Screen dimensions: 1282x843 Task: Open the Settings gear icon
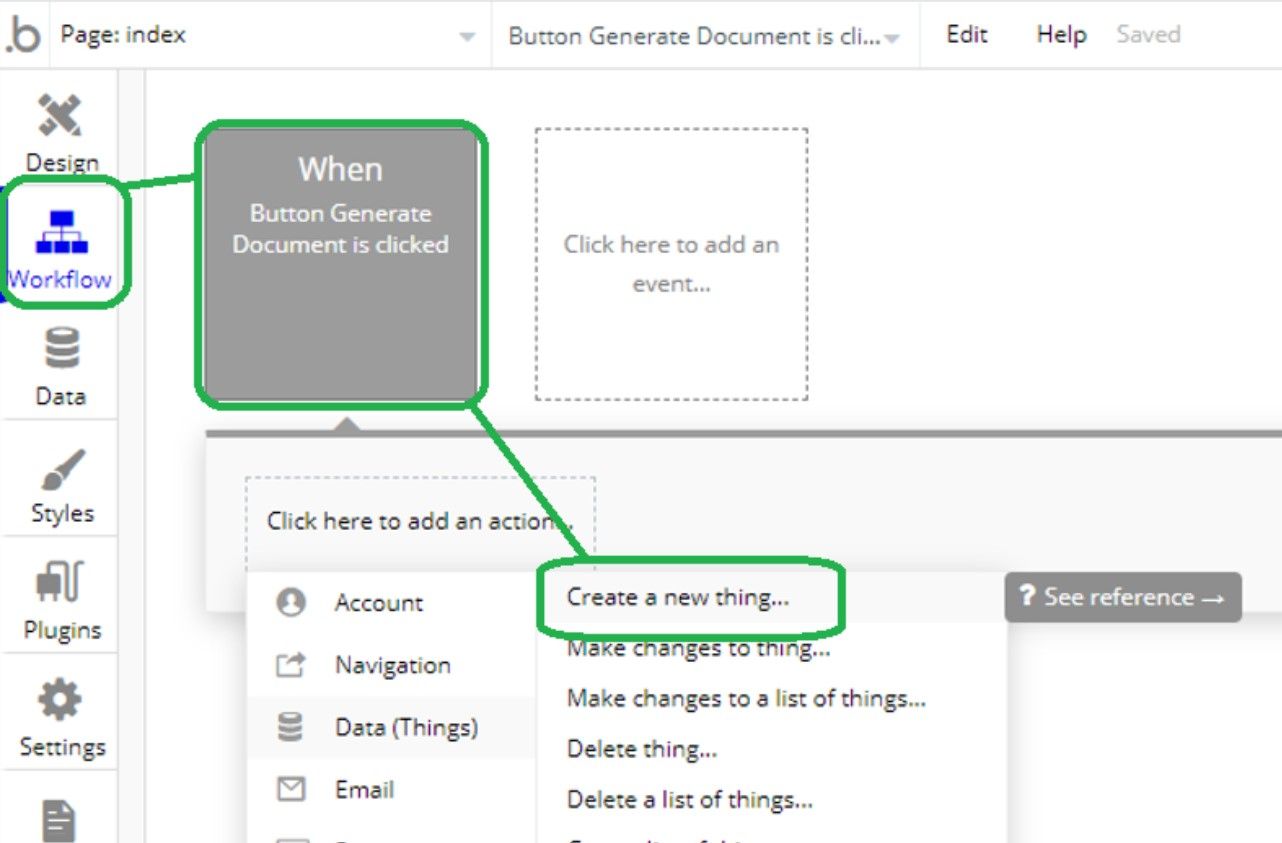61,701
